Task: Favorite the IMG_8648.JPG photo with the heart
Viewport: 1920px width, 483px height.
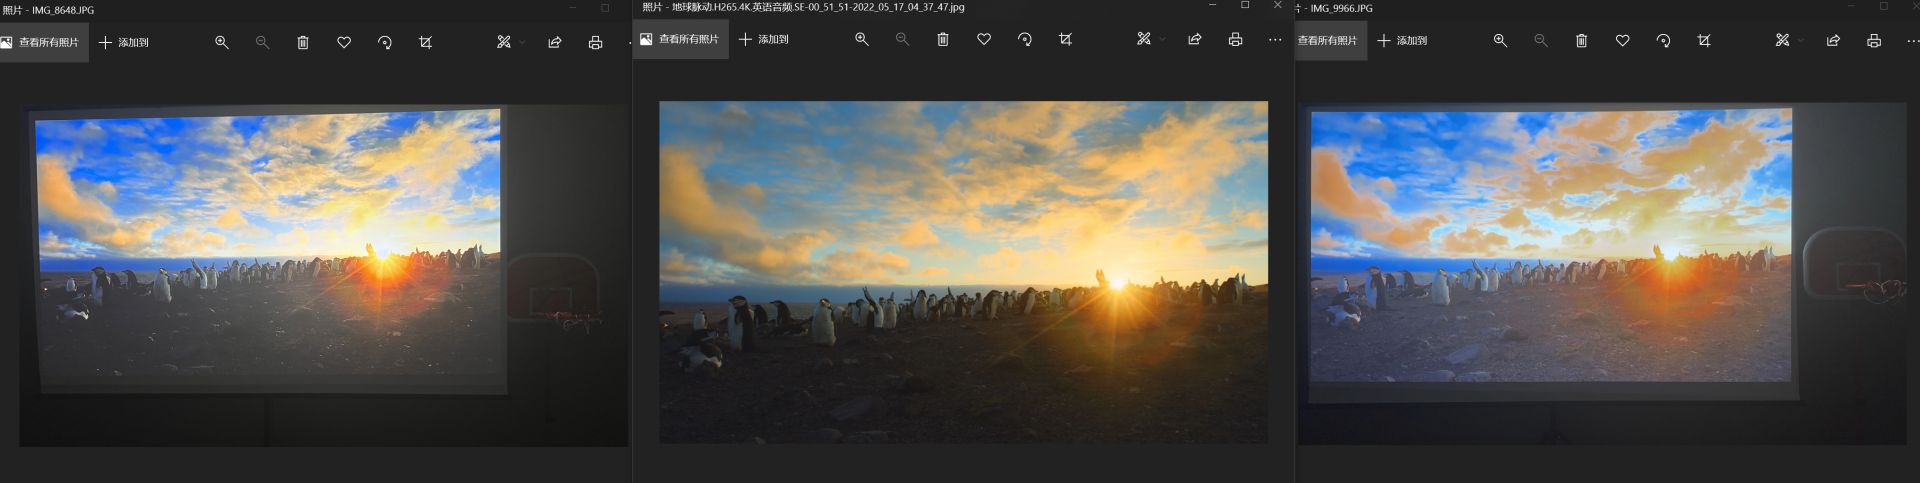Action: [344, 42]
